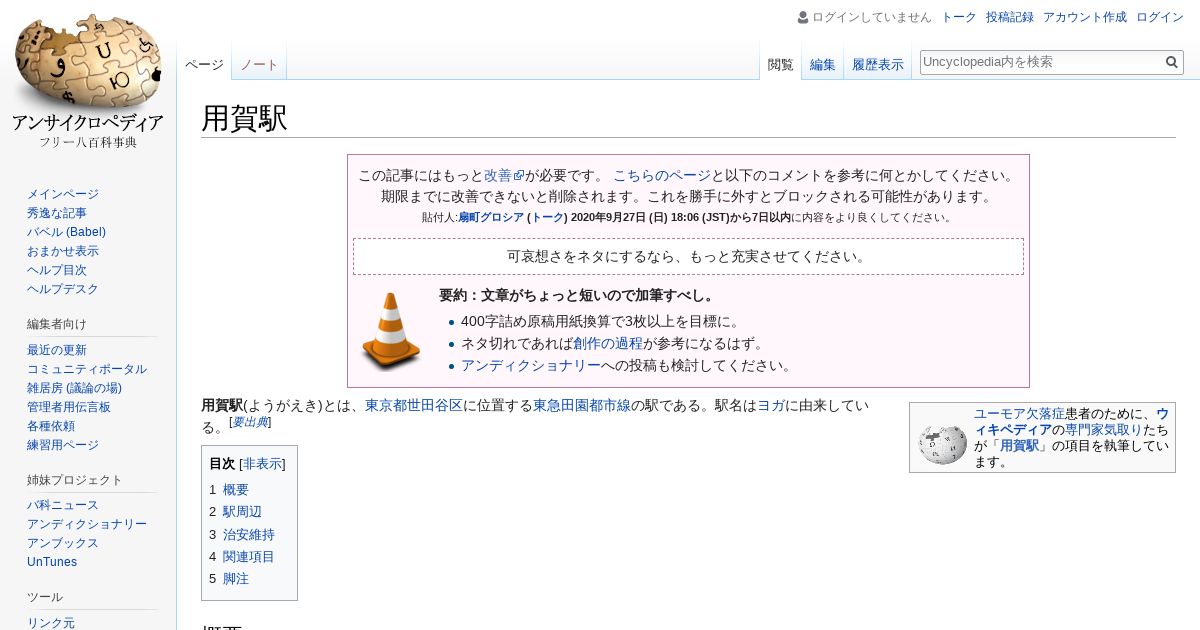
Task: Click アカウント作成 link
Action: pos(1085,17)
